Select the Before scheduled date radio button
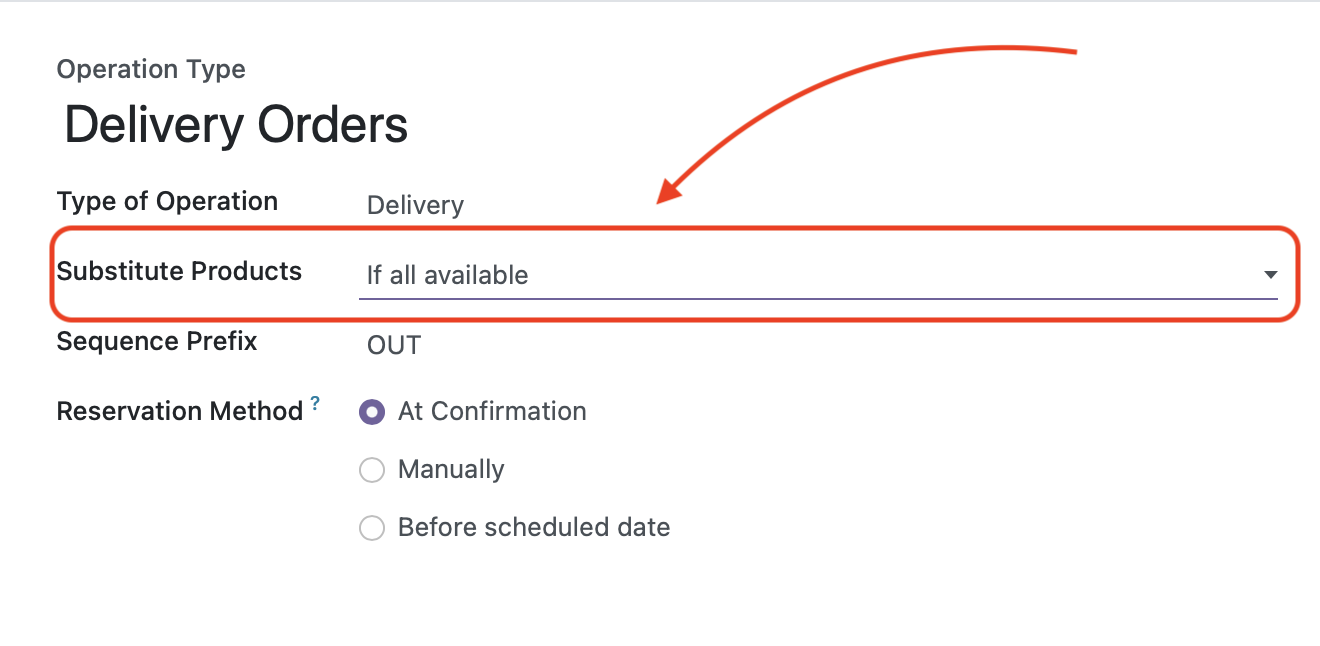This screenshot has width=1320, height=646. pyautogui.click(x=372, y=528)
